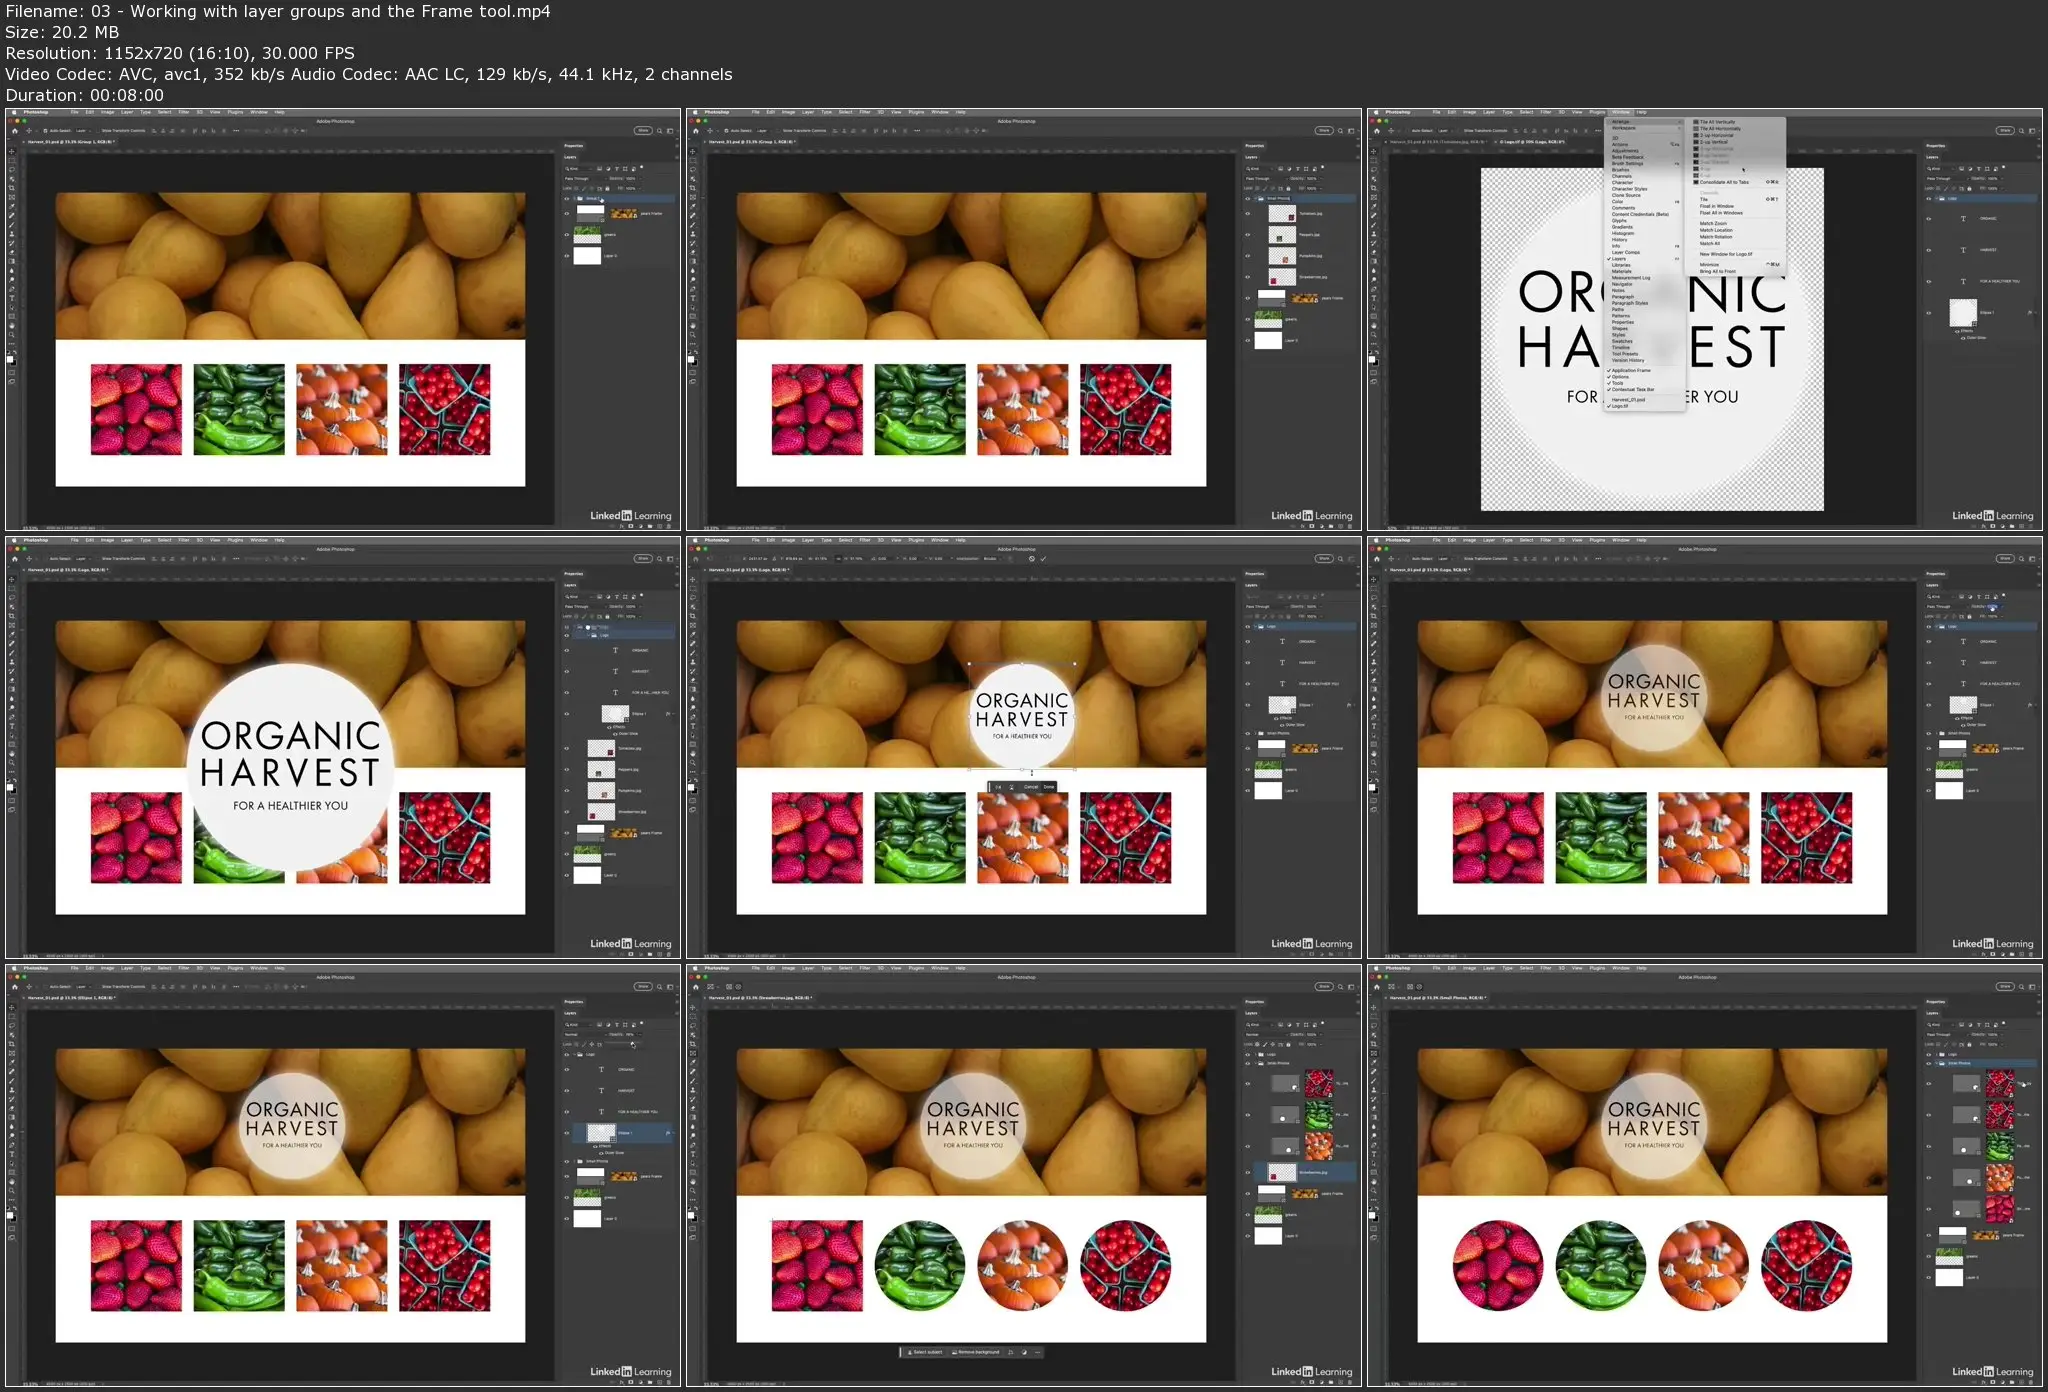This screenshot has height=1392, width=2048.
Task: Choose Swatches in the open Window menu
Action: [1645, 341]
